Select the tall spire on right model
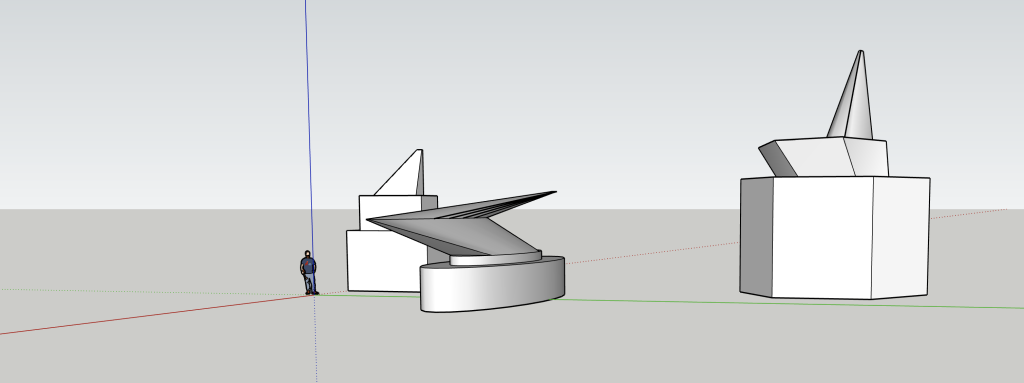 coord(852,98)
